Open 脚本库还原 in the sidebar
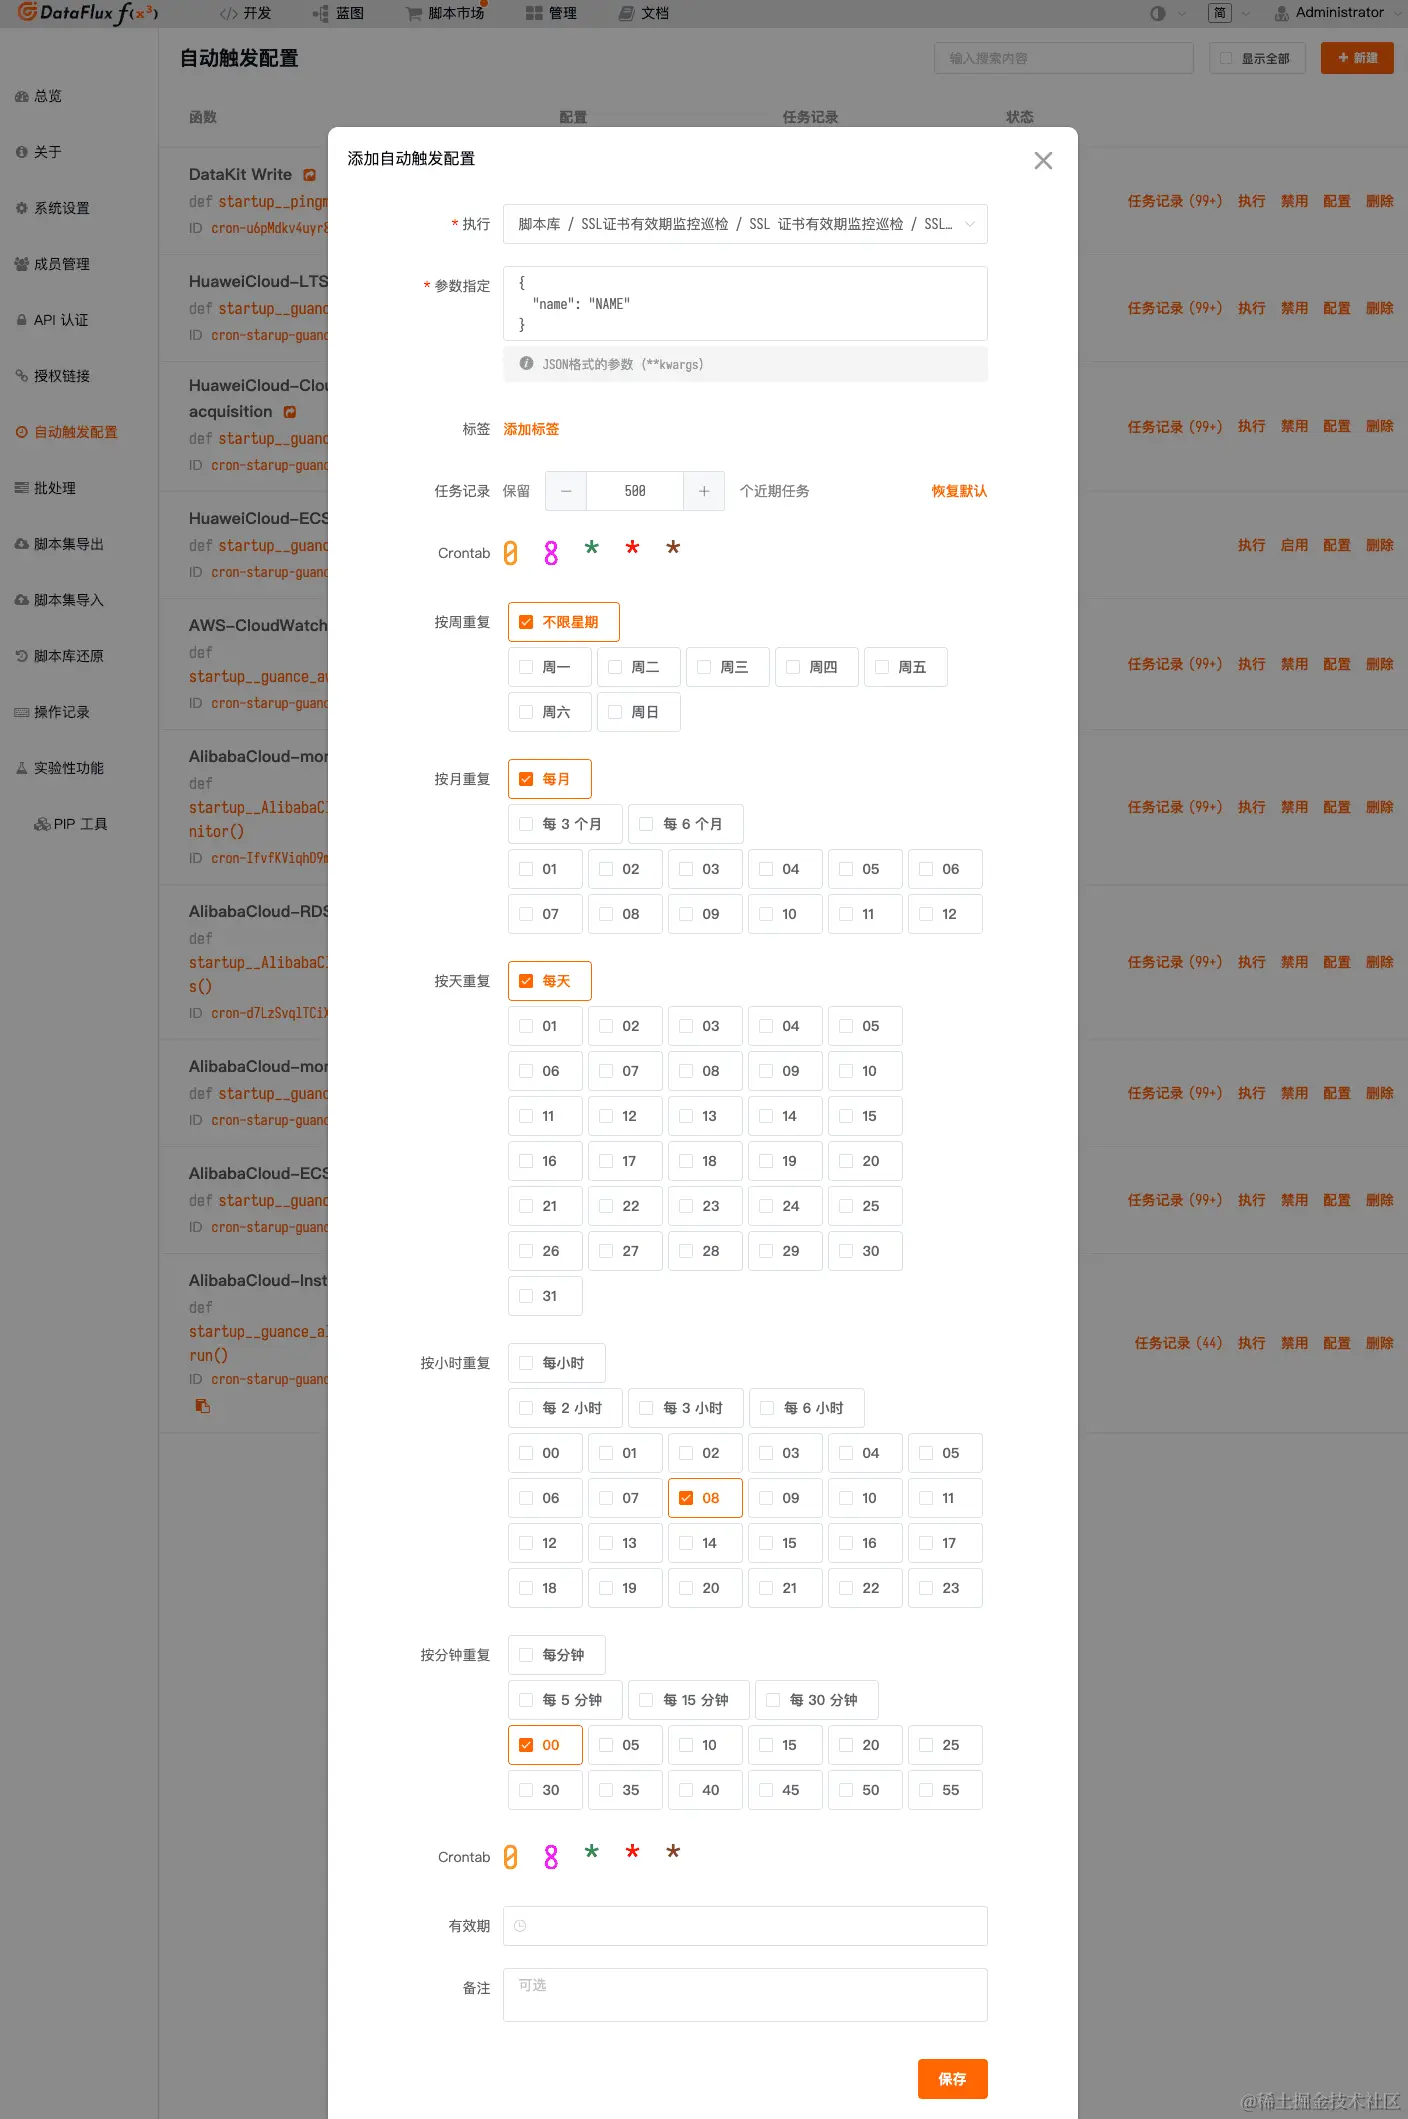 (x=60, y=656)
